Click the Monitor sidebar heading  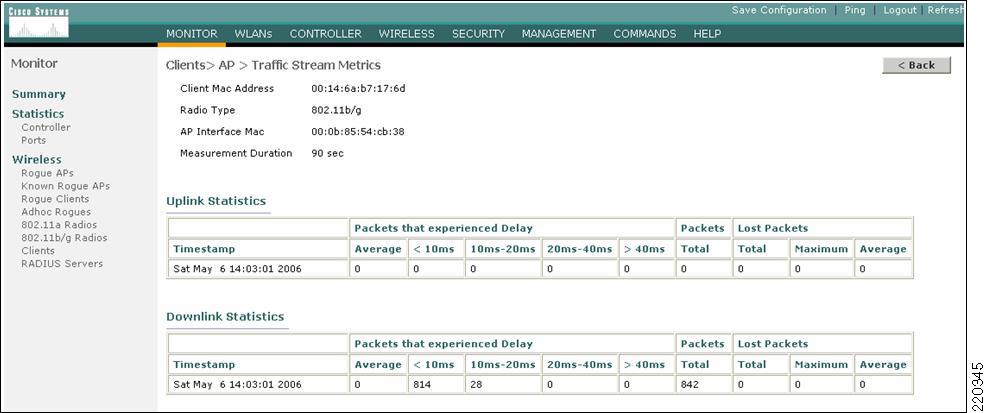pyautogui.click(x=35, y=63)
